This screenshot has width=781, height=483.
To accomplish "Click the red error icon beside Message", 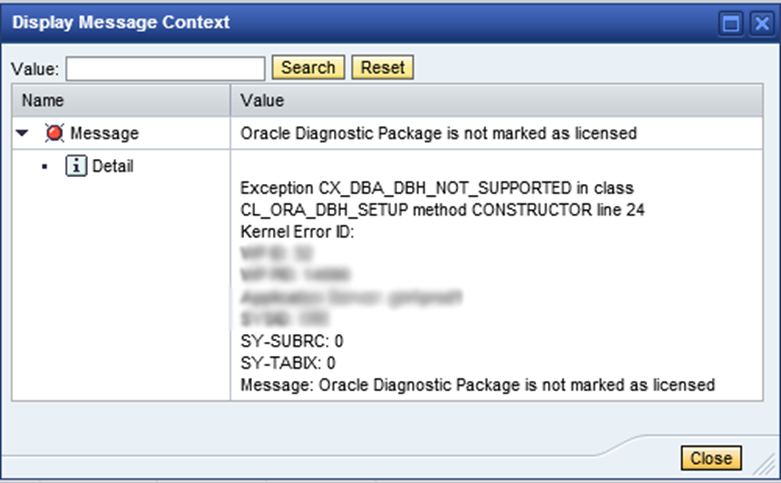I will [x=54, y=133].
